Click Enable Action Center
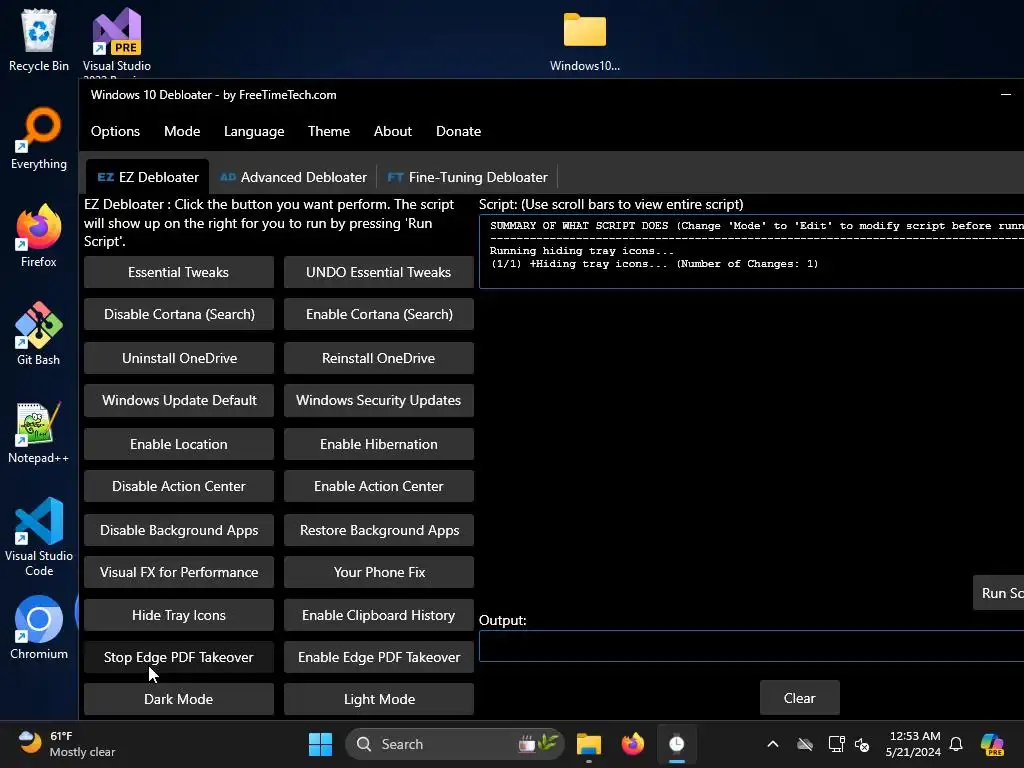Screen dimensions: 1024x768 [x=378, y=486]
